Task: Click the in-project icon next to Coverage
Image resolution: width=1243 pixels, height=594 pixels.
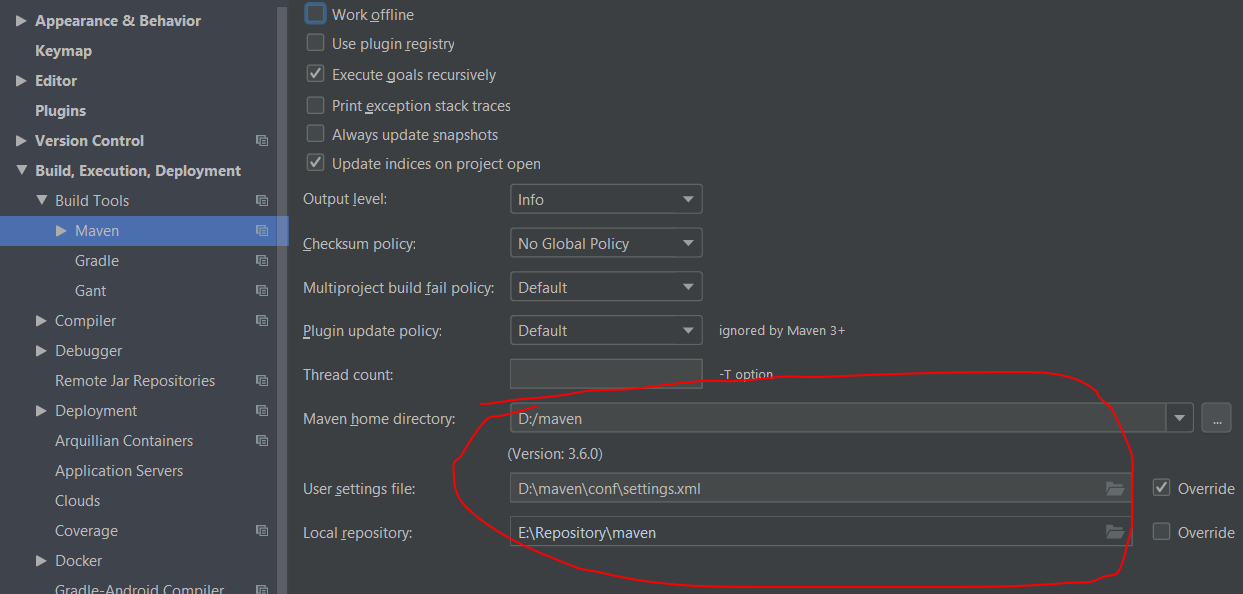Action: [262, 530]
